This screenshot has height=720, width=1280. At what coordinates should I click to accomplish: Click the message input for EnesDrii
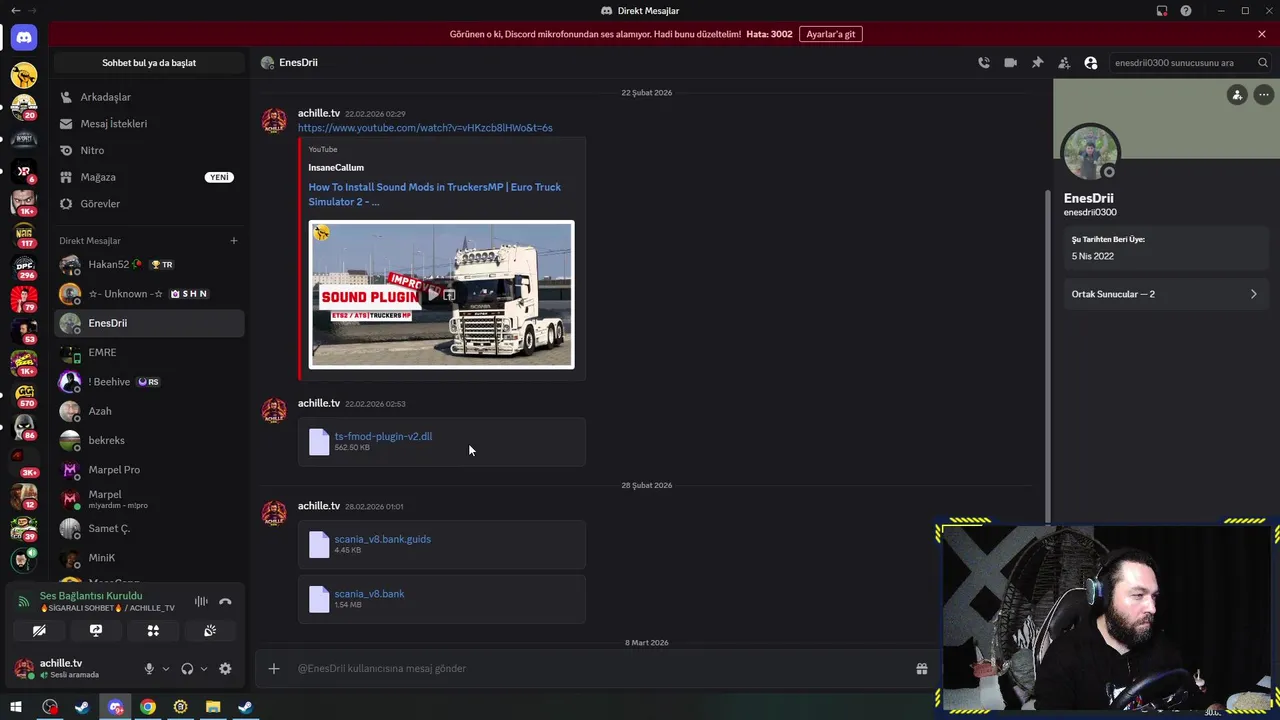click(x=600, y=668)
